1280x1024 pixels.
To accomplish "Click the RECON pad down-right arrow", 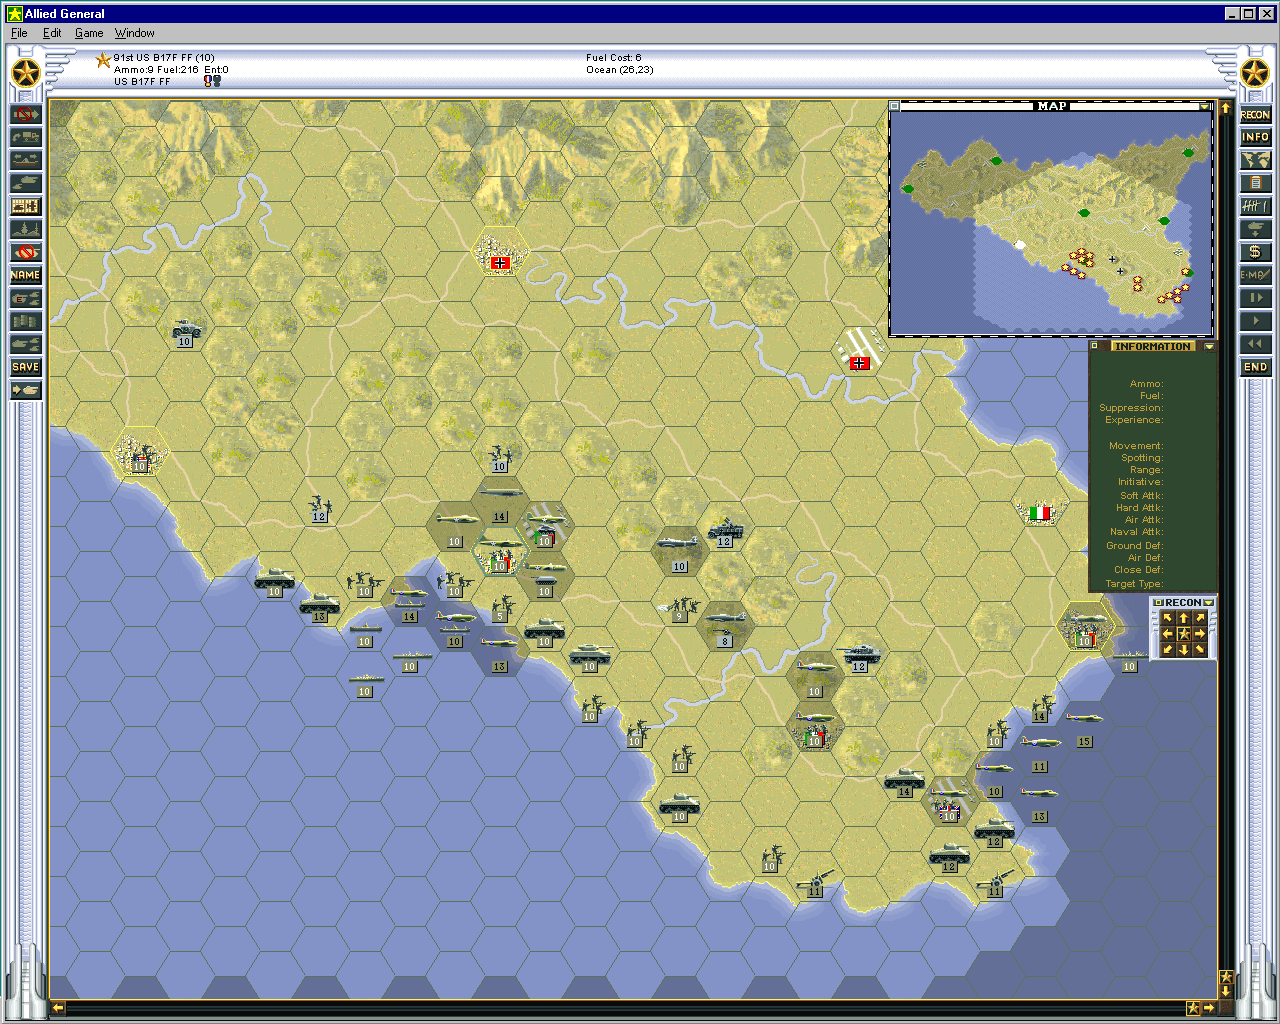I will 1200,650.
